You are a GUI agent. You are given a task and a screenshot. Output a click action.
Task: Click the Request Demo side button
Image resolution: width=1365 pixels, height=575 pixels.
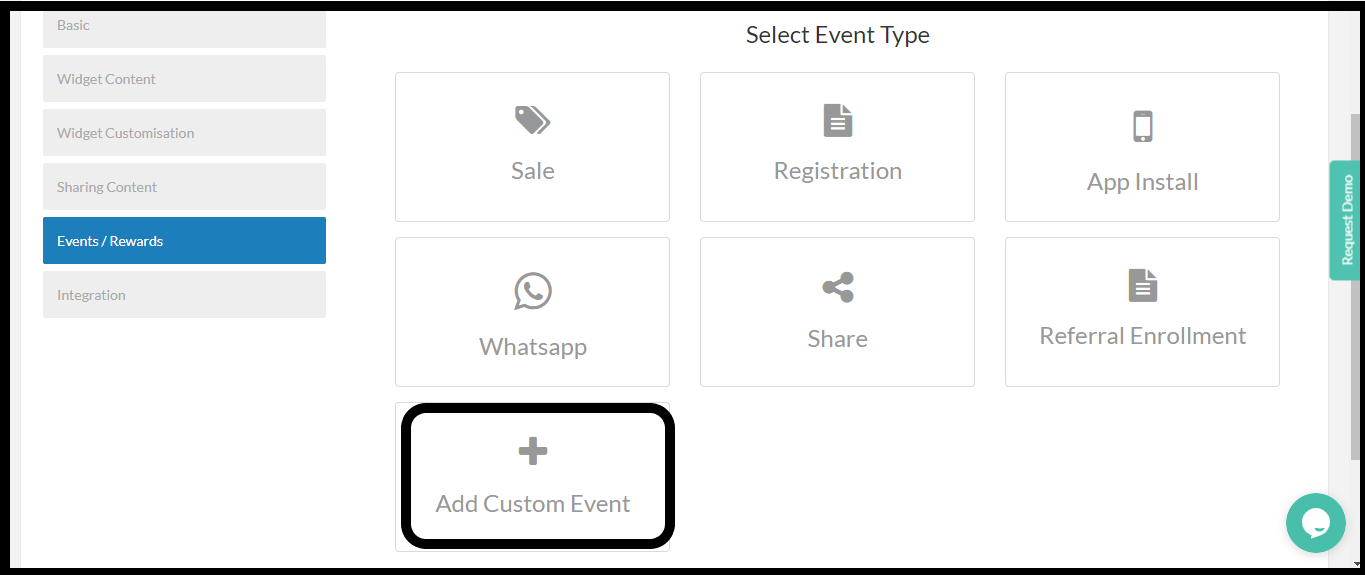[x=1346, y=220]
